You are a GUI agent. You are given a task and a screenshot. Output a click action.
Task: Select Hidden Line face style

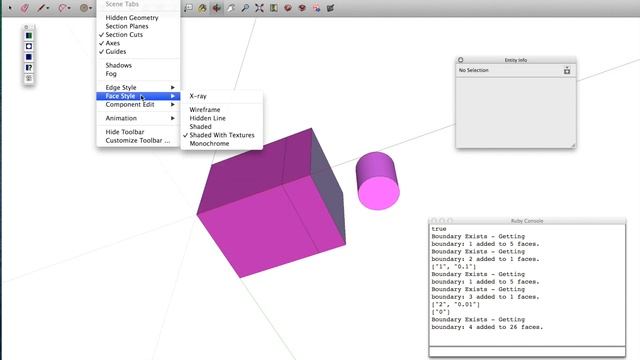pos(222,118)
